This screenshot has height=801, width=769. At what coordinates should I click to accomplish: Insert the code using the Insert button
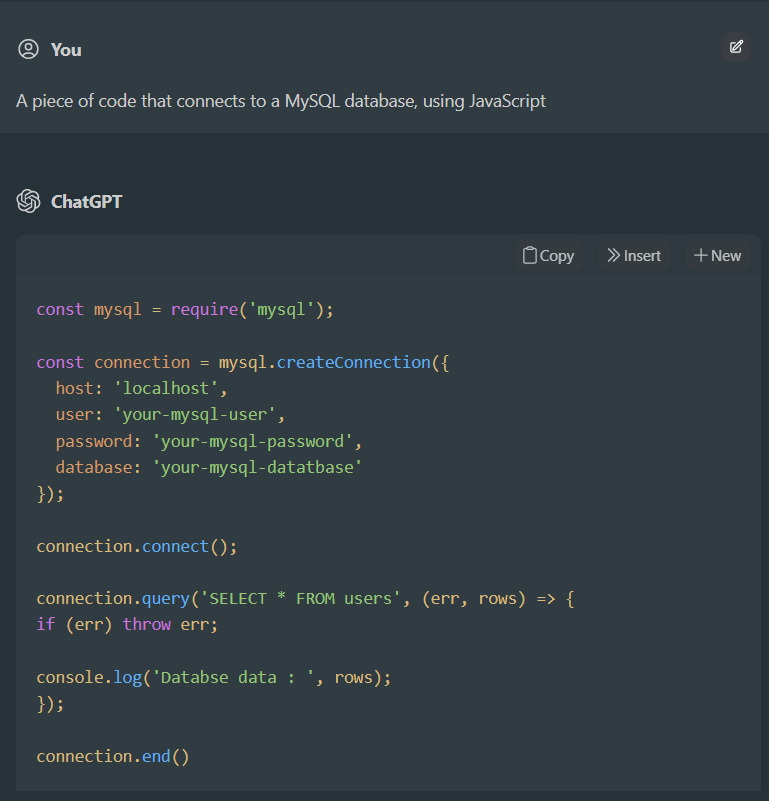[x=633, y=255]
